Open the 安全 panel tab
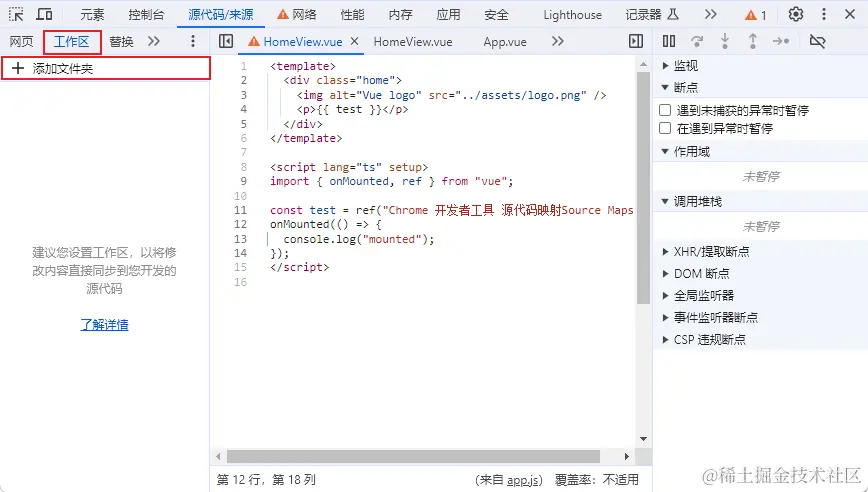868x492 pixels. click(496, 15)
